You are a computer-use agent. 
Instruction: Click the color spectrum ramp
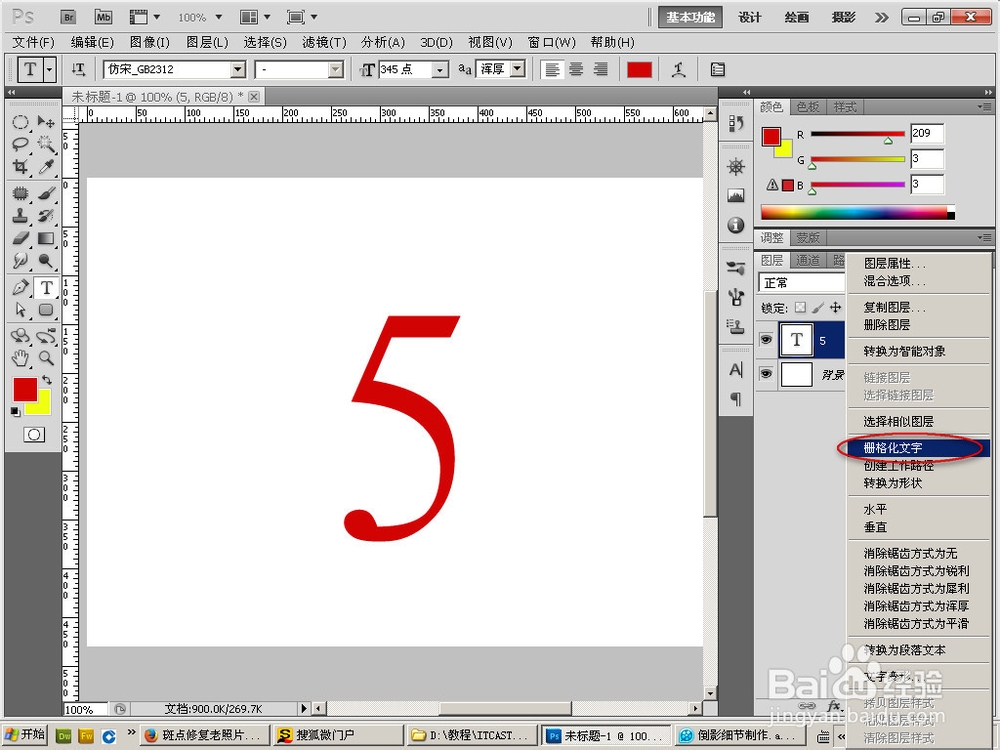coord(857,212)
